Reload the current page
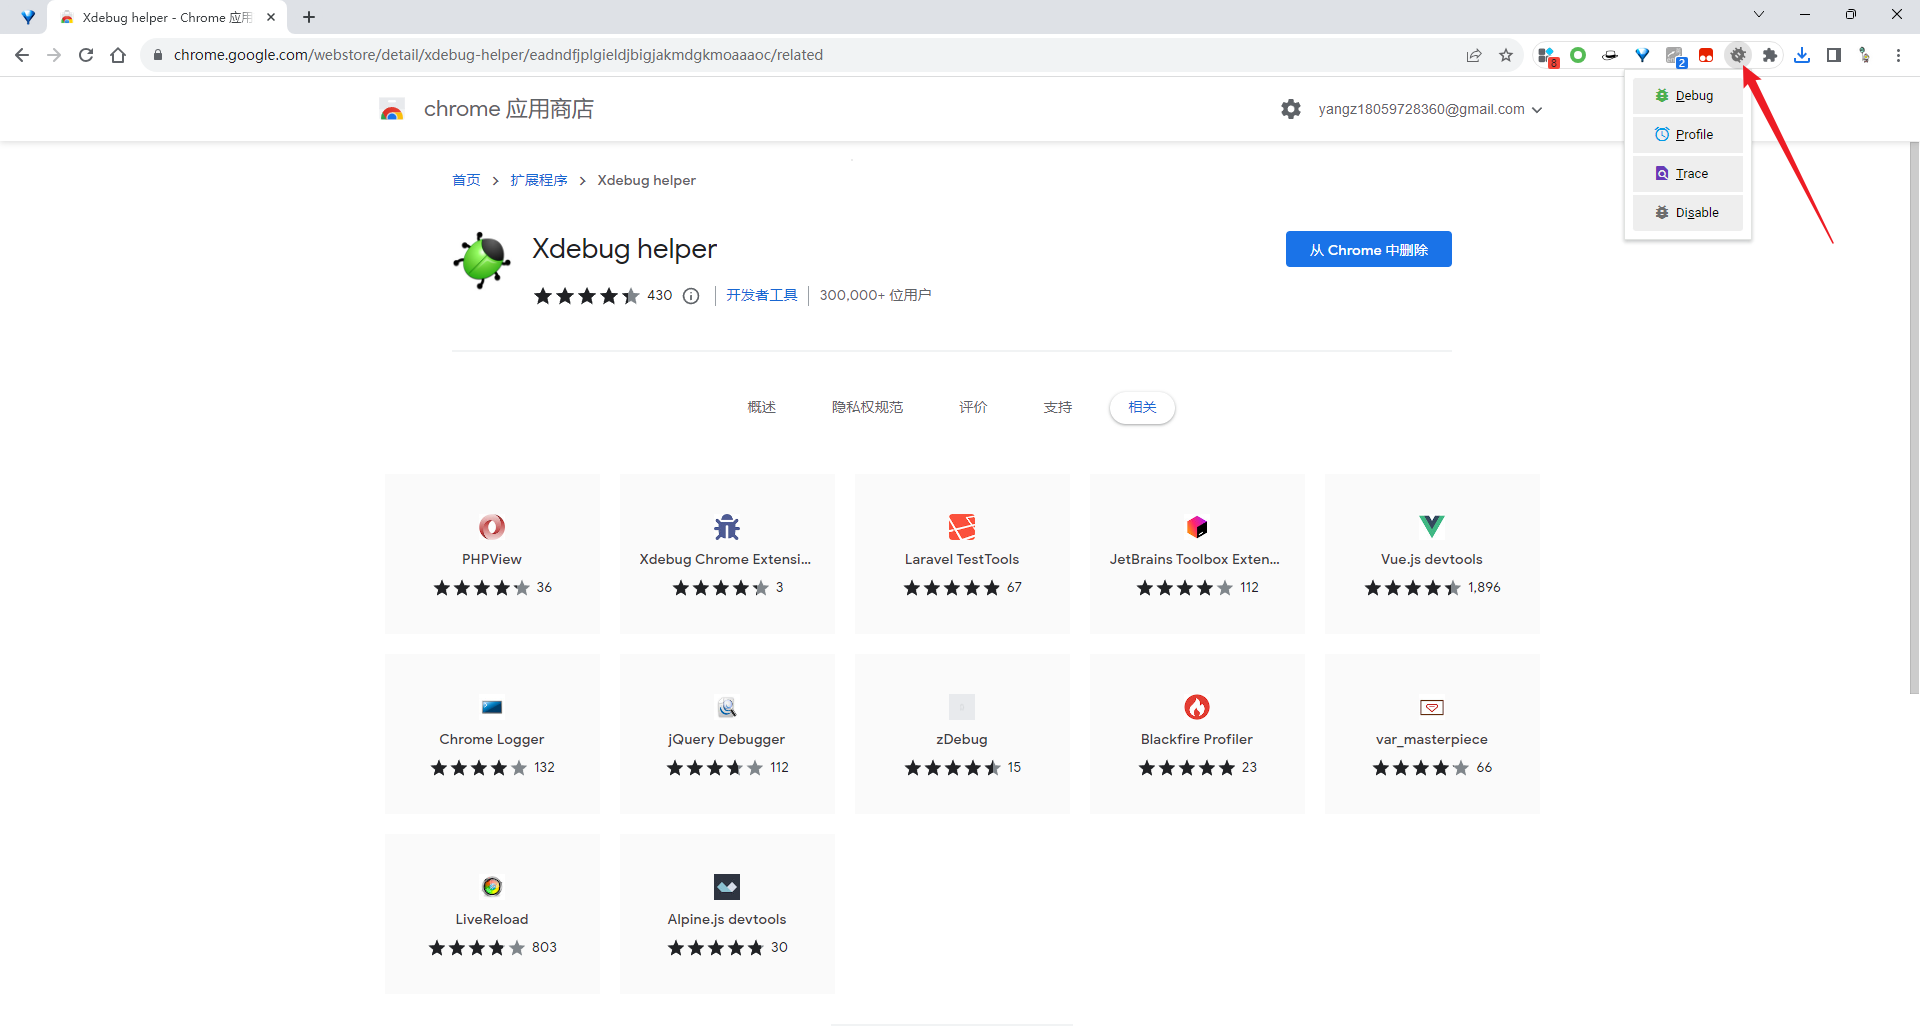 86,55
